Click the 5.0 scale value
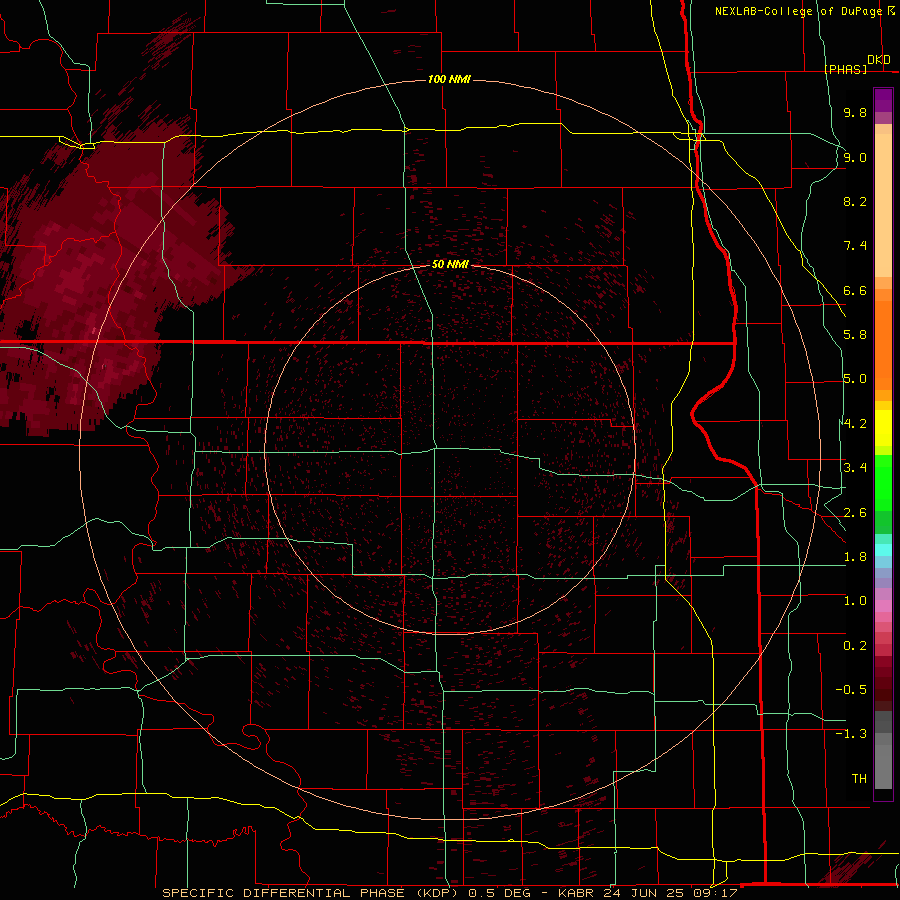The image size is (900, 900). click(x=855, y=379)
